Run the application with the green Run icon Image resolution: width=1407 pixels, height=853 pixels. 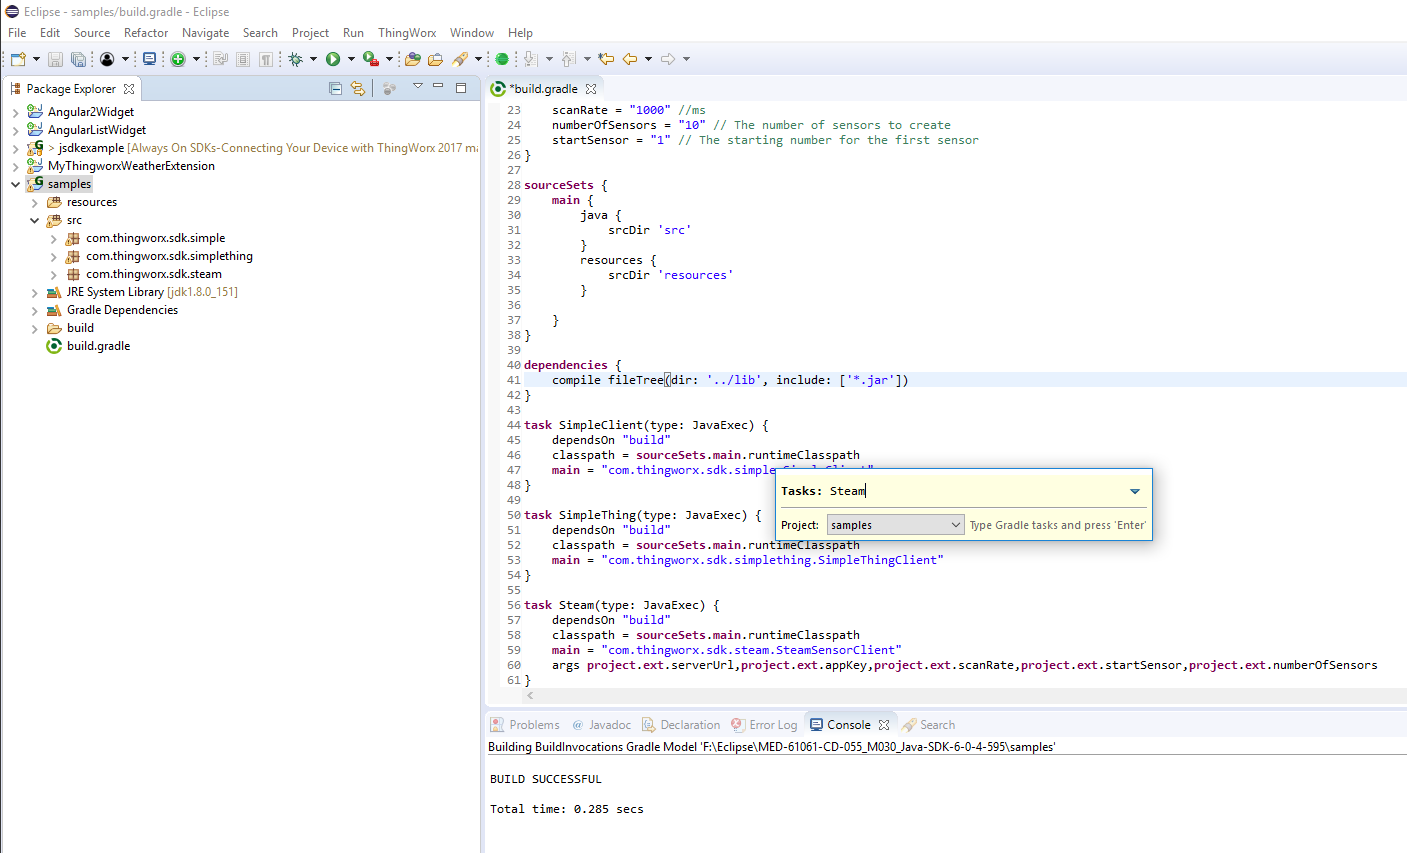[x=331, y=58]
